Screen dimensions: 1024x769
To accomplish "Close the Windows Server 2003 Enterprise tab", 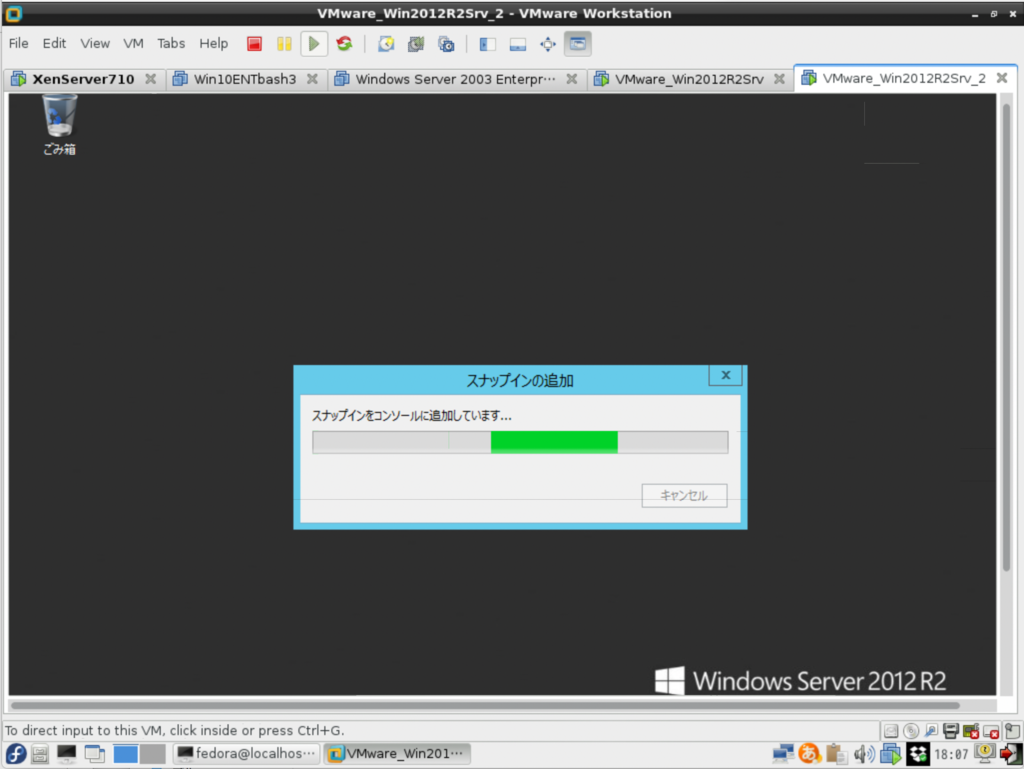I will 571,79.
